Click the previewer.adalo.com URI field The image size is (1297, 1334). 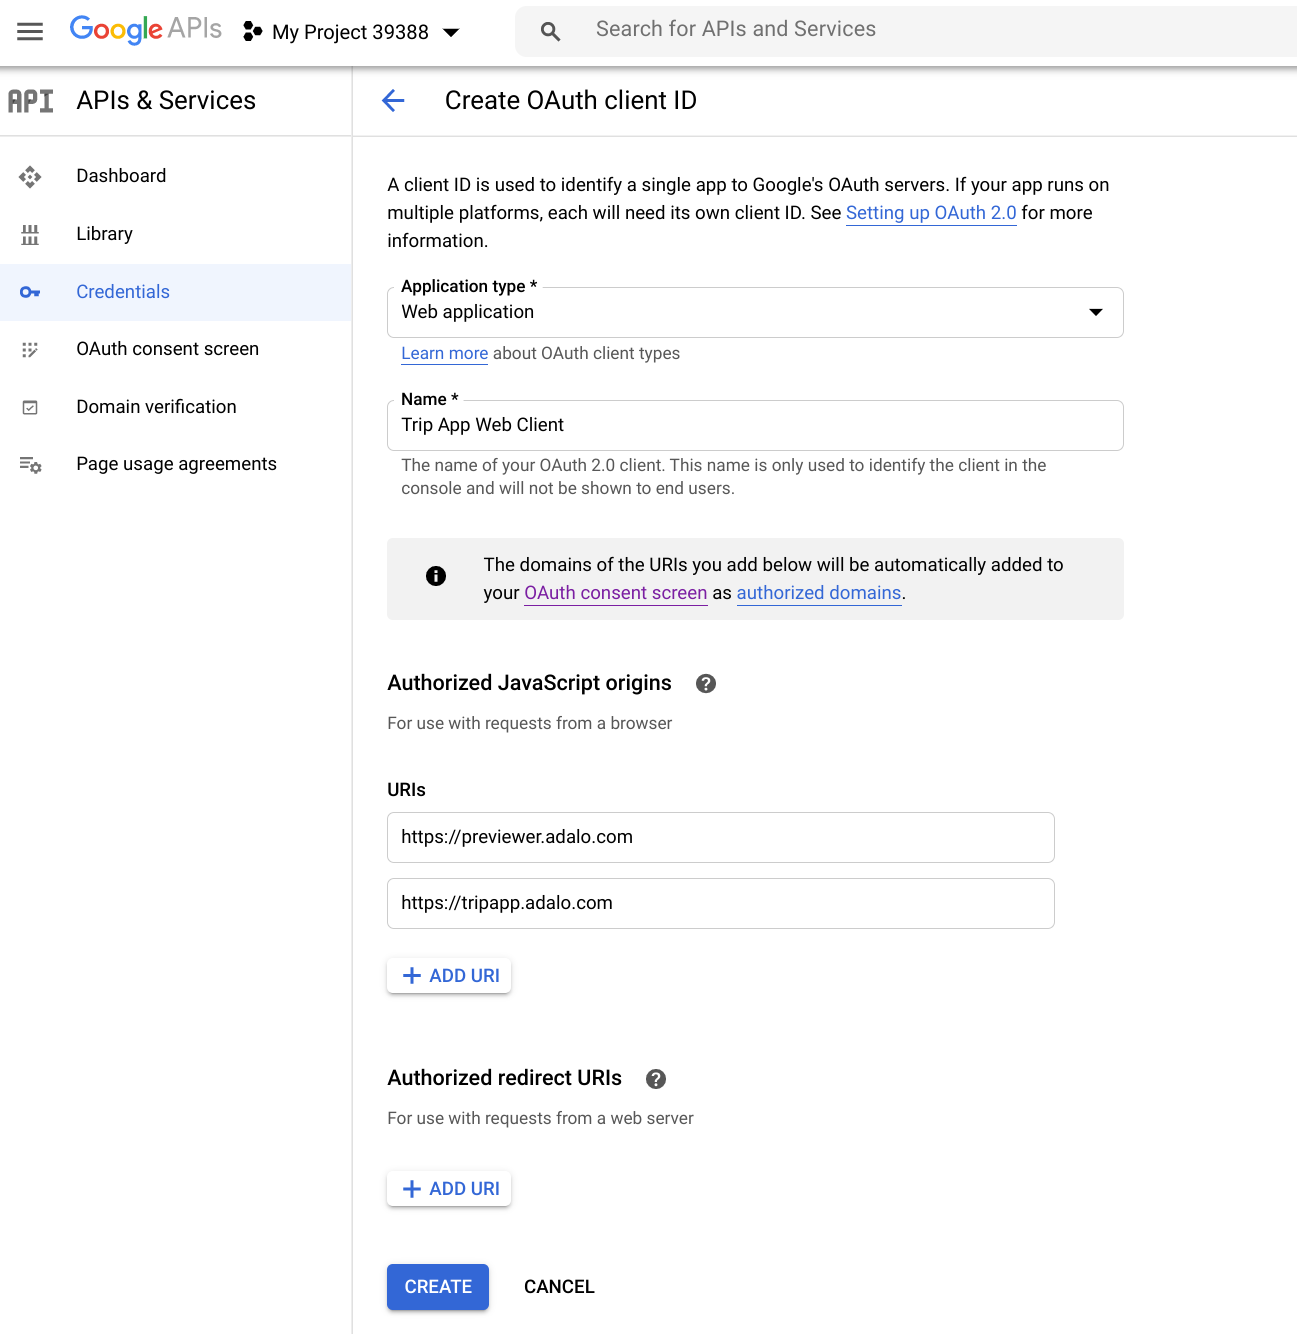pos(720,838)
